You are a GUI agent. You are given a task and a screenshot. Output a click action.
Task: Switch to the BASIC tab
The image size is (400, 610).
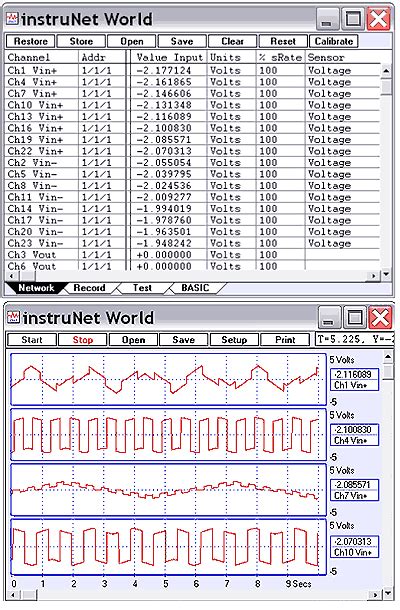195,288
